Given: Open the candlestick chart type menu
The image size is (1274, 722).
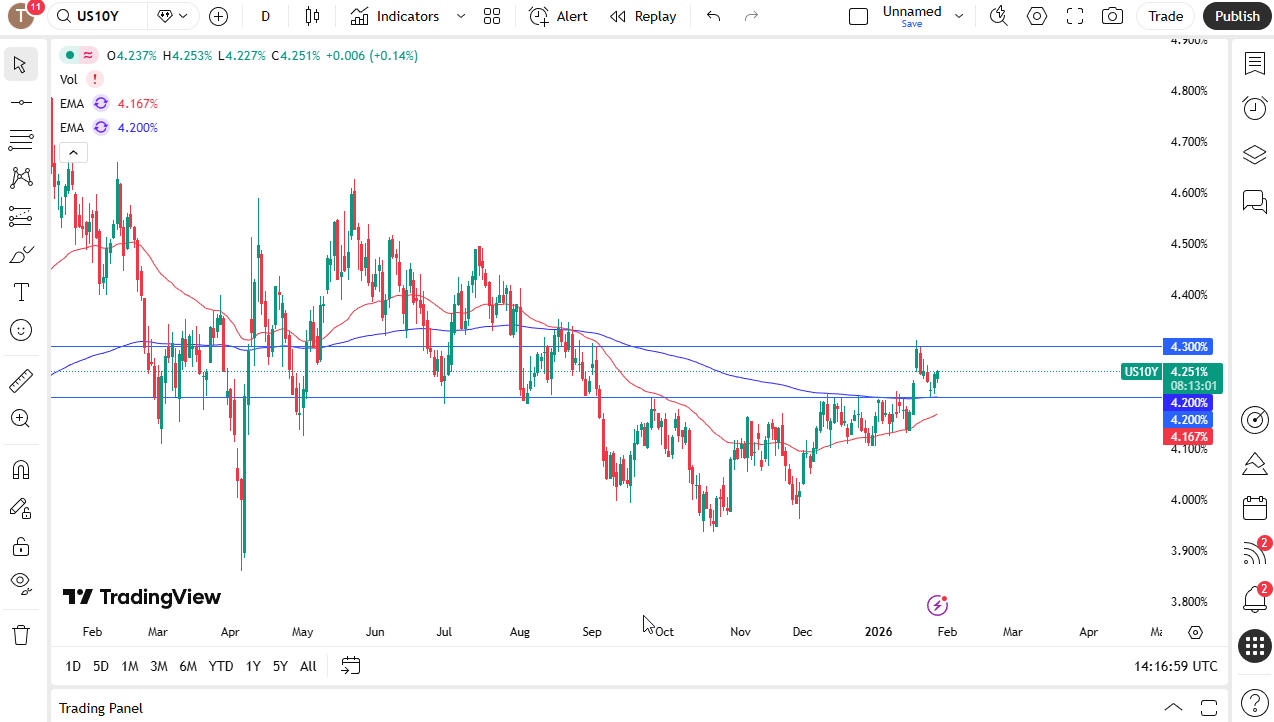Looking at the screenshot, I should point(312,16).
